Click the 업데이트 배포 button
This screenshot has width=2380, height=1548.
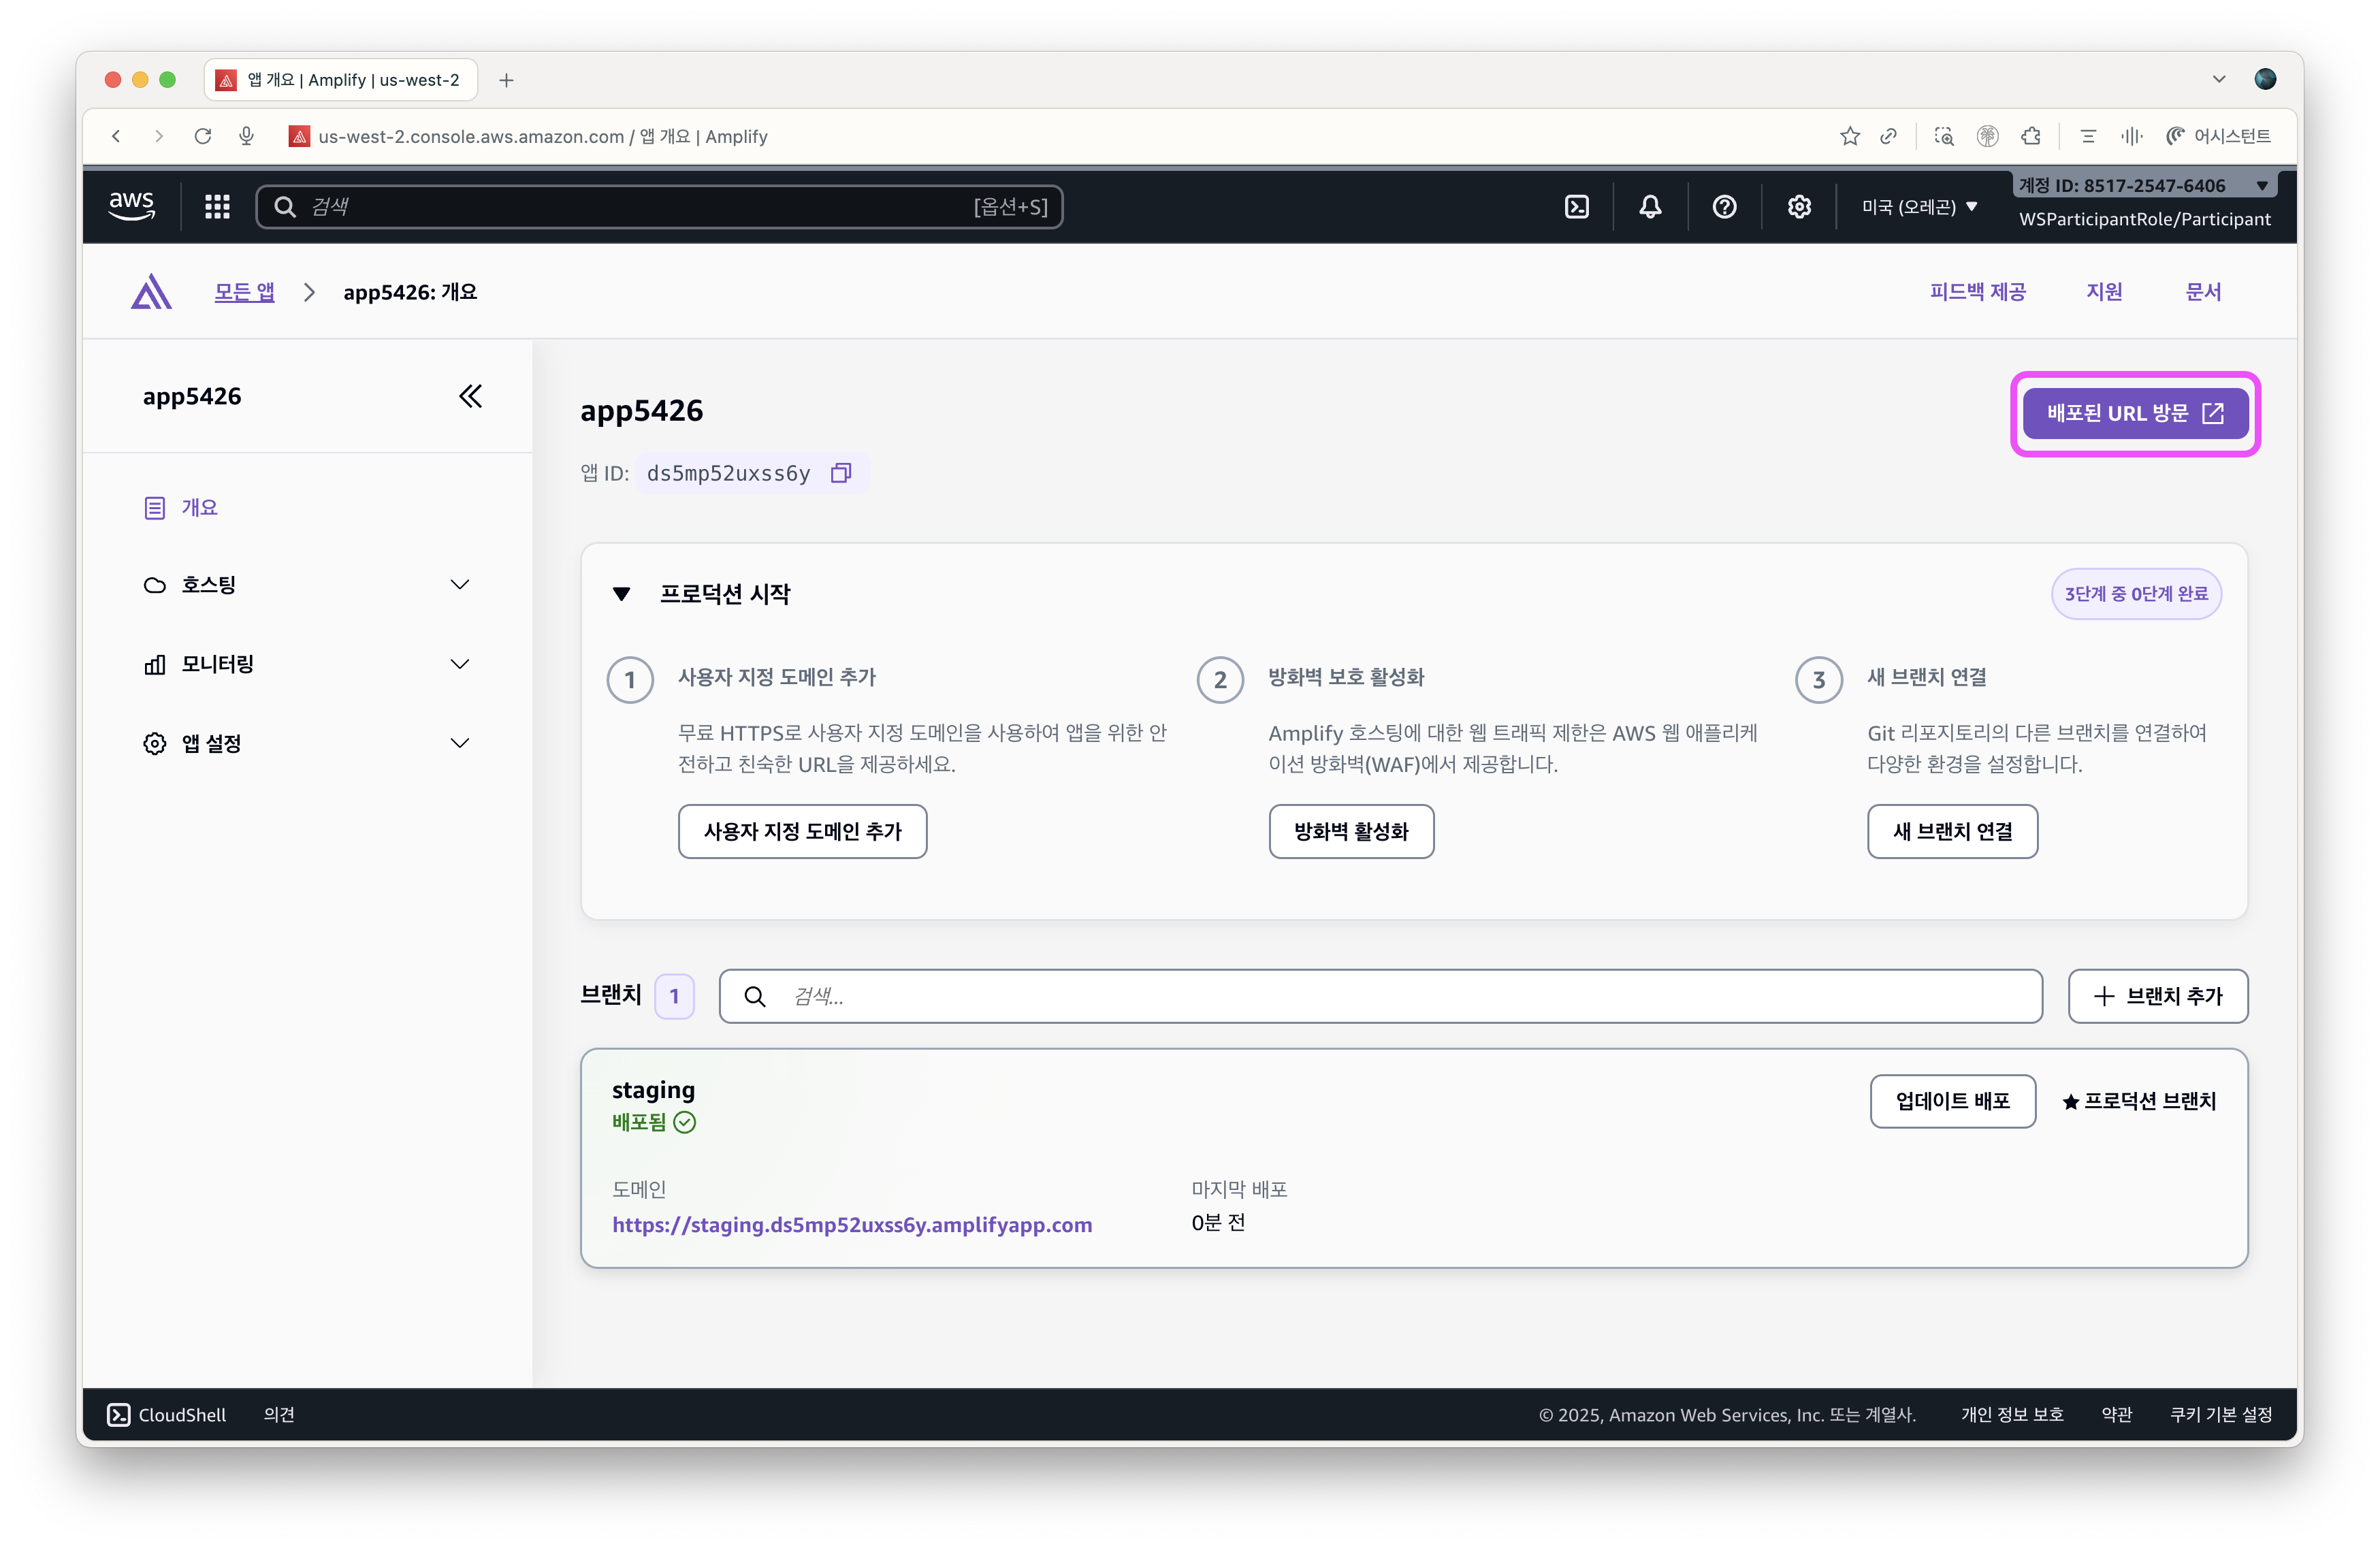[x=1952, y=1101]
